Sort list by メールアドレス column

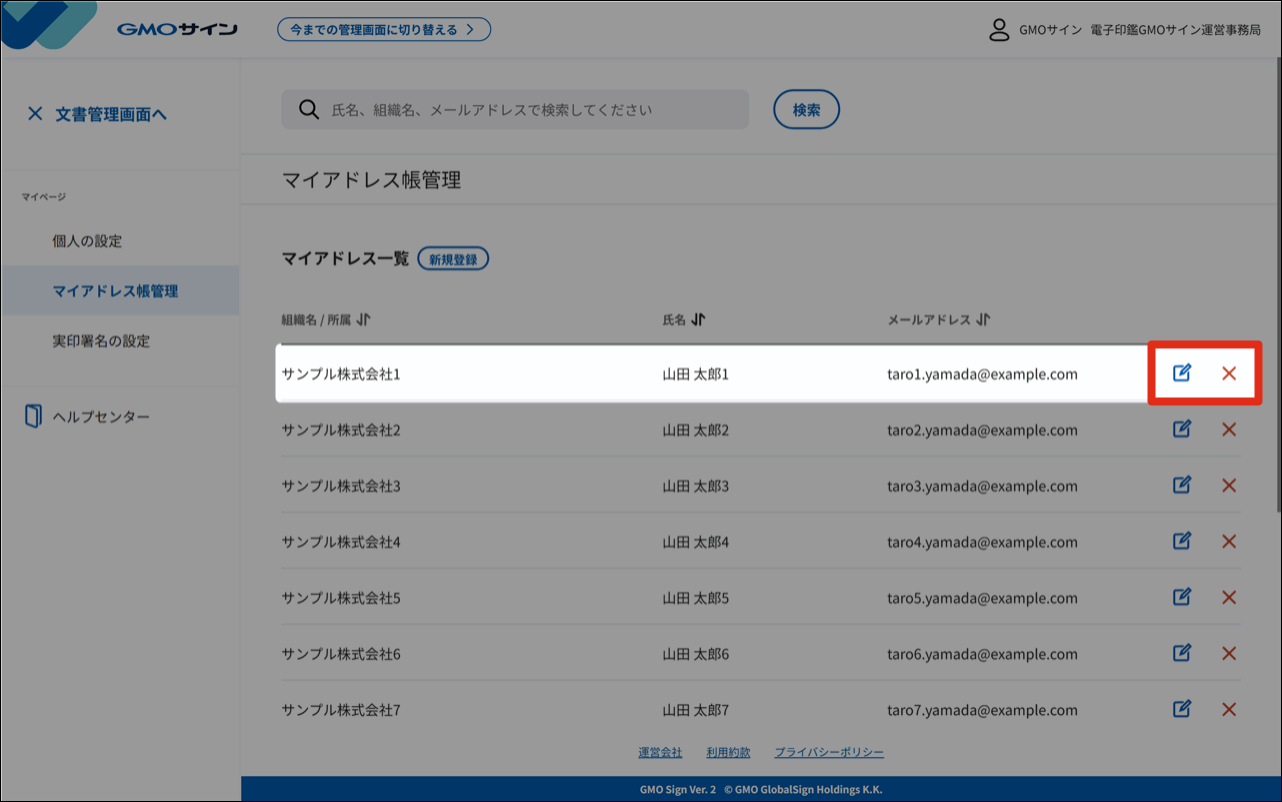[983, 320]
